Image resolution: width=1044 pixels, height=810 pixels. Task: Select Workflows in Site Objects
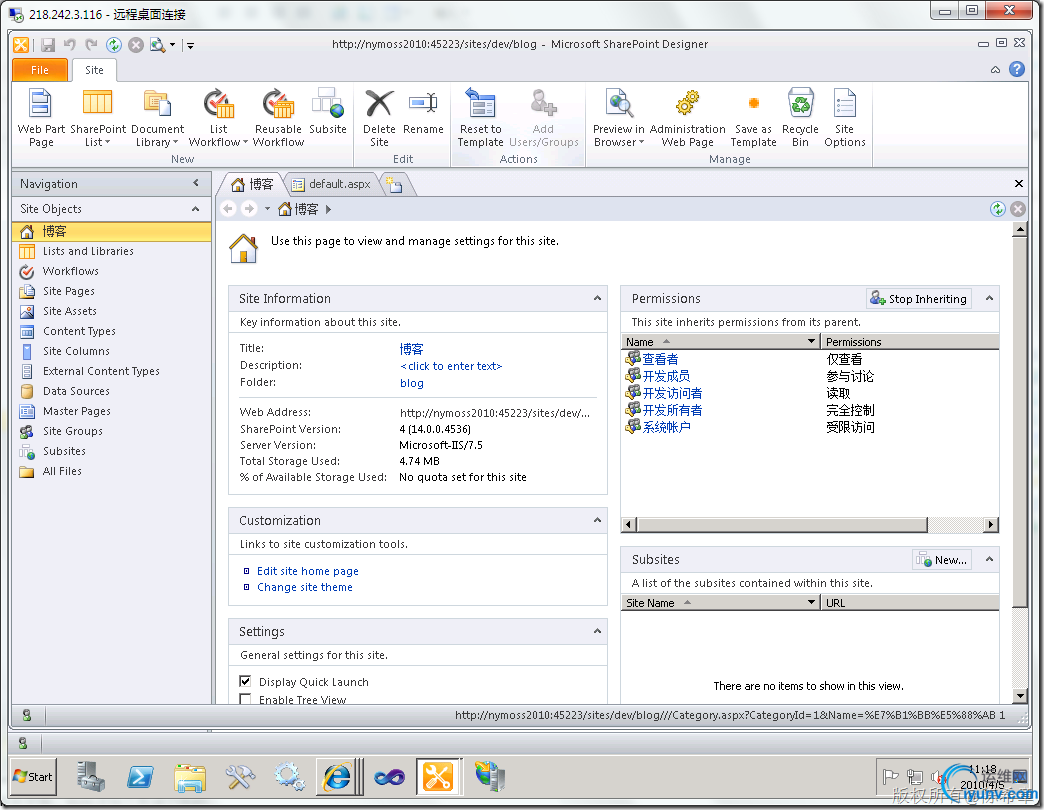pyautogui.click(x=71, y=271)
